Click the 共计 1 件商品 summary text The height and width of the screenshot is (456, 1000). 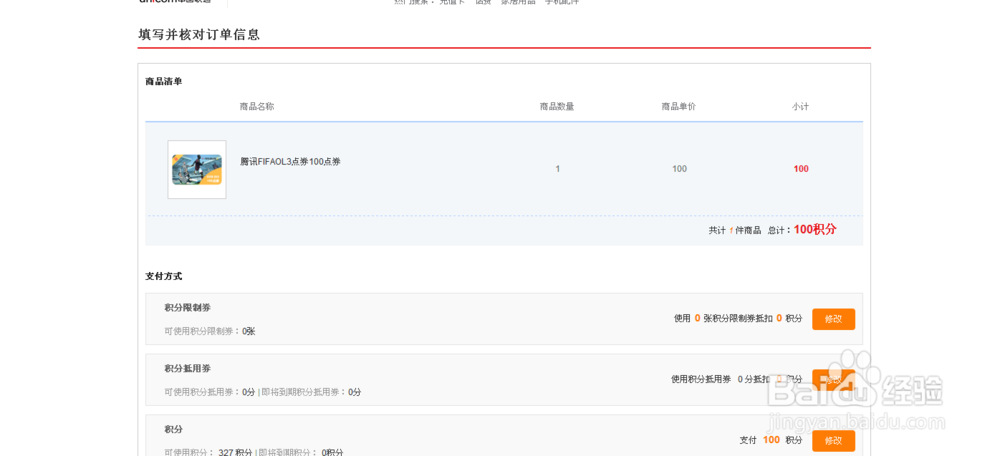point(735,231)
